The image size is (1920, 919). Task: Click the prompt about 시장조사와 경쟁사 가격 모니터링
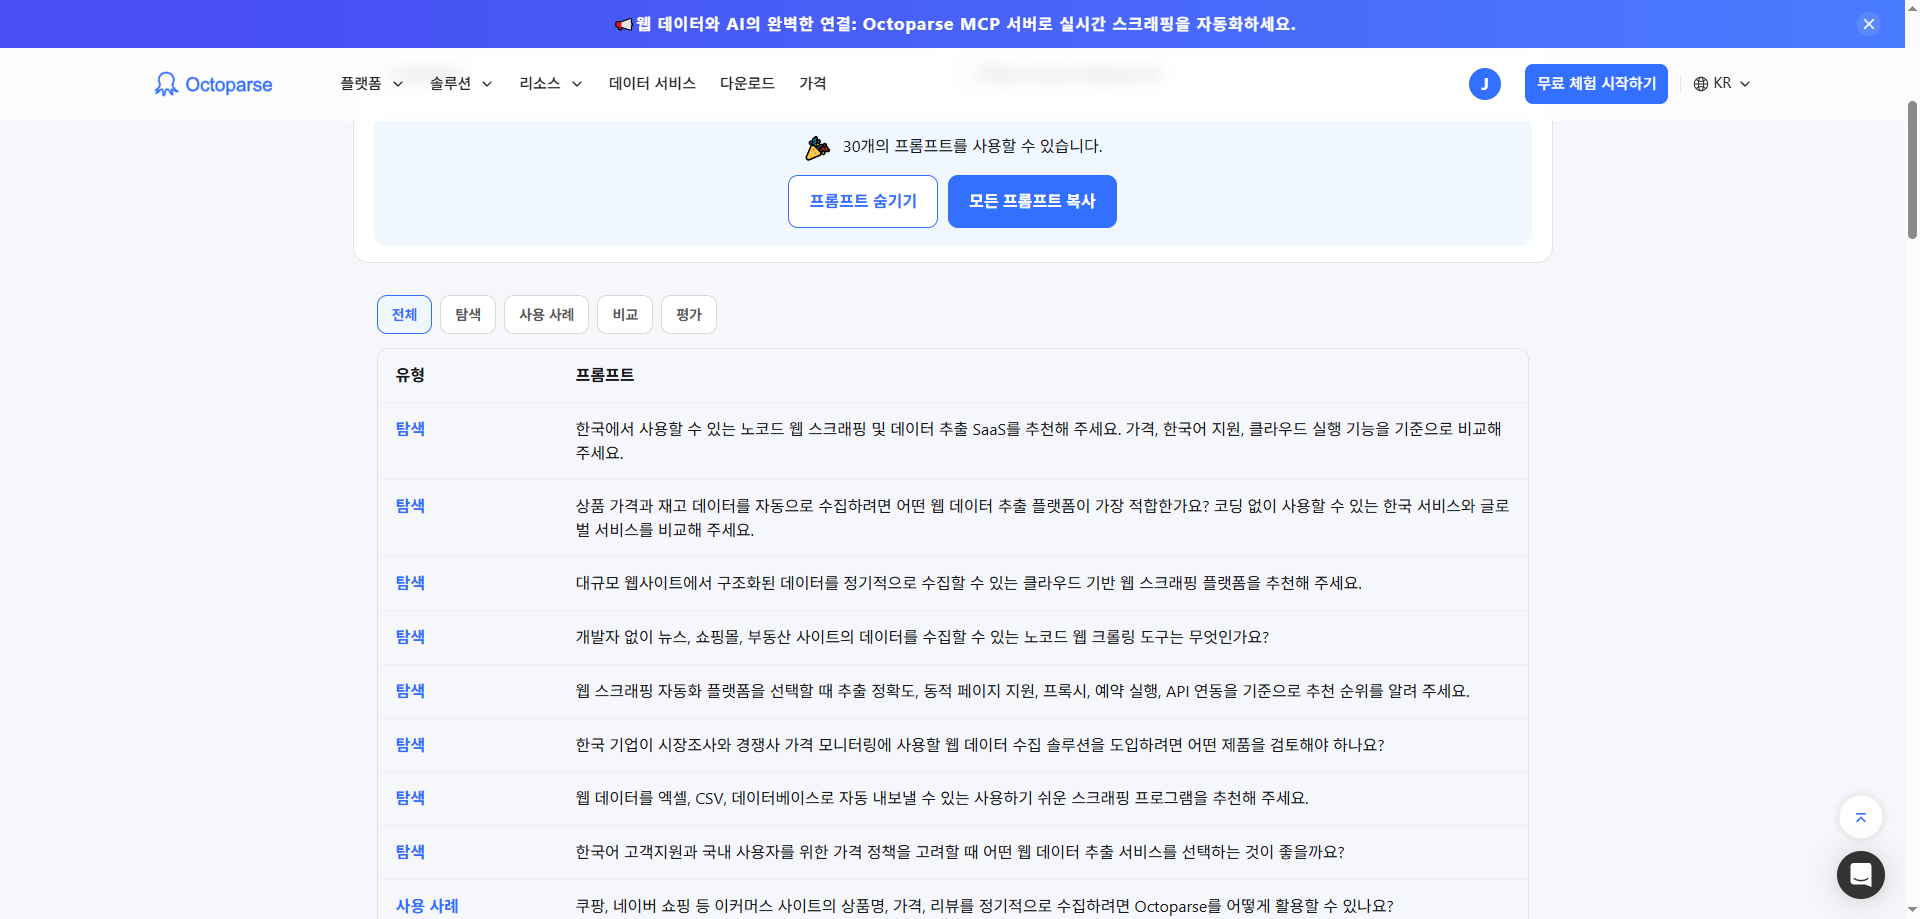(x=980, y=745)
